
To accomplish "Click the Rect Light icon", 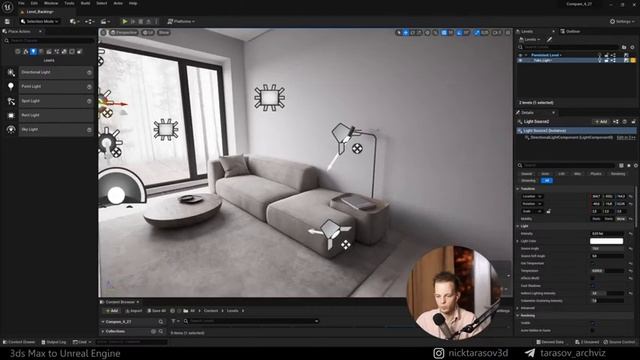I will (11, 115).
